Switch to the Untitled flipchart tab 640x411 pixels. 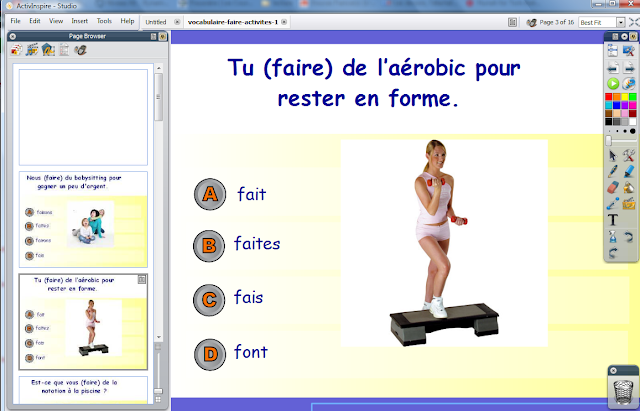[156, 22]
